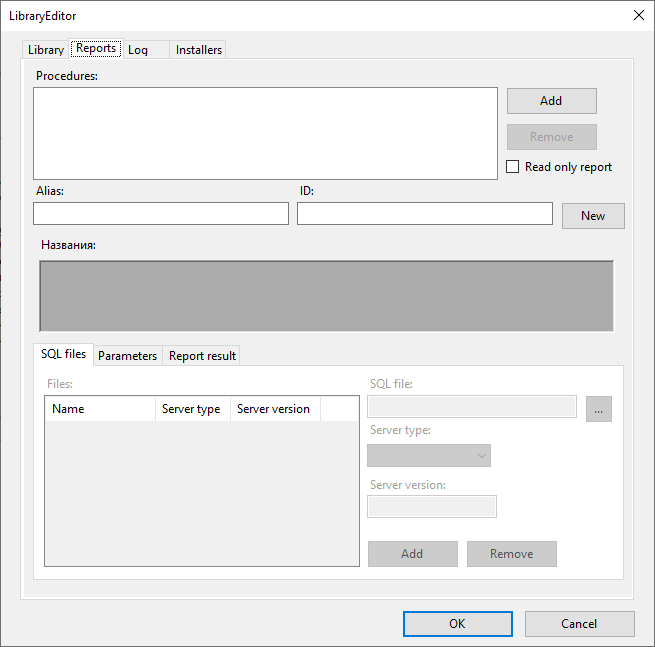655x647 pixels.
Task: Sort files by Name column header
Action: tap(99, 409)
